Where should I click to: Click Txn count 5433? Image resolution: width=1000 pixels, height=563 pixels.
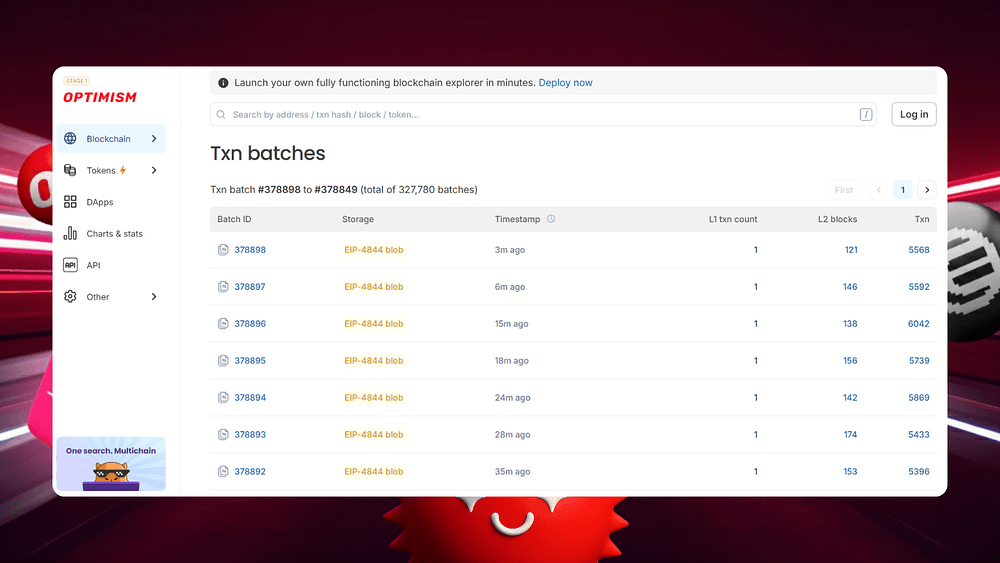tap(919, 435)
